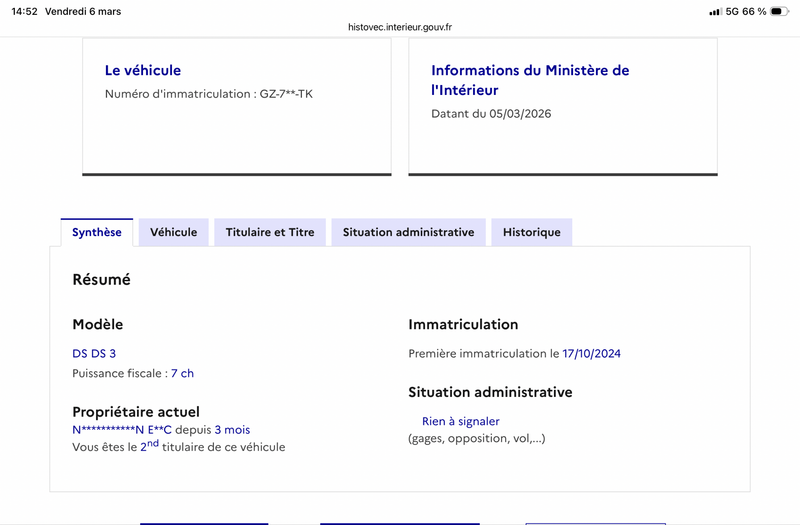Open the Situation administrative tab
This screenshot has height=525, width=800.
tap(408, 232)
